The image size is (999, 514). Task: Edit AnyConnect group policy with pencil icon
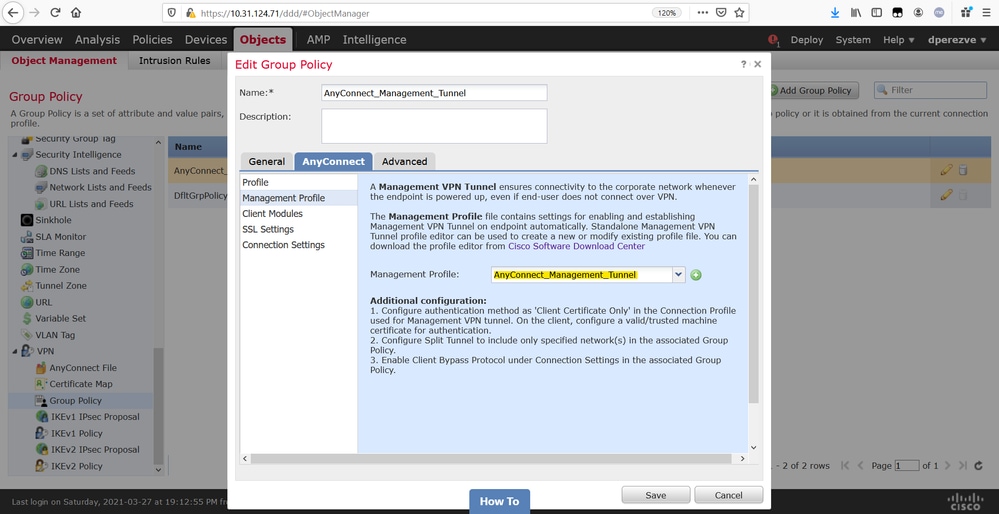click(x=946, y=170)
